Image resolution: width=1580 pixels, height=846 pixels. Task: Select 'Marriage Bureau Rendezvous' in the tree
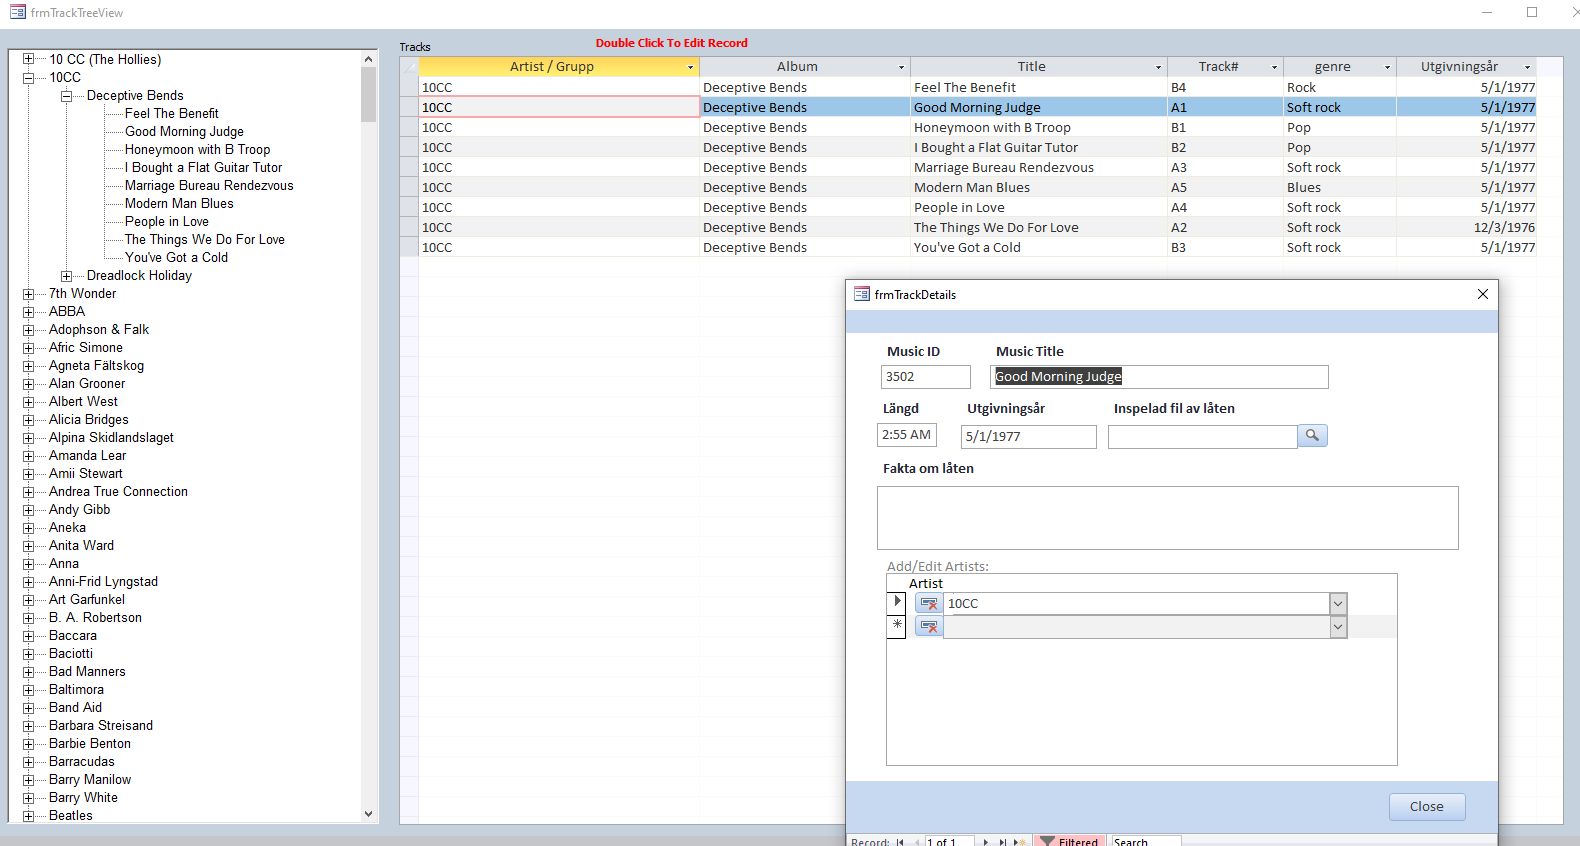point(209,185)
